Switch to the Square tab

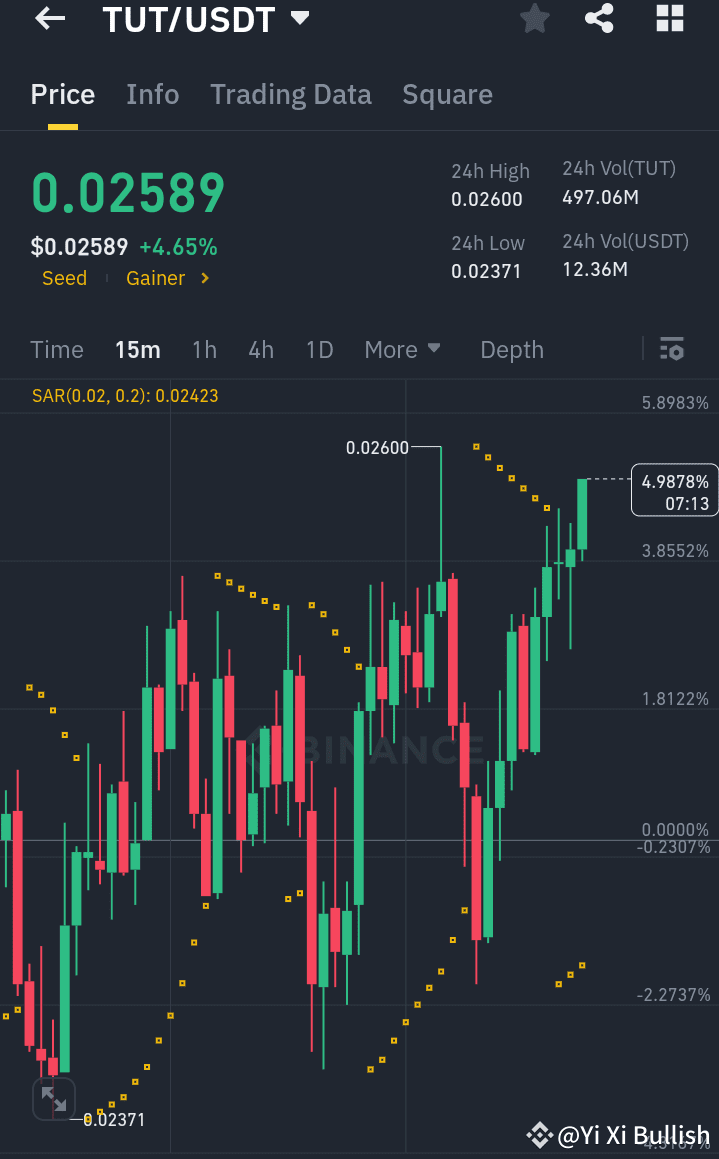pyautogui.click(x=447, y=94)
